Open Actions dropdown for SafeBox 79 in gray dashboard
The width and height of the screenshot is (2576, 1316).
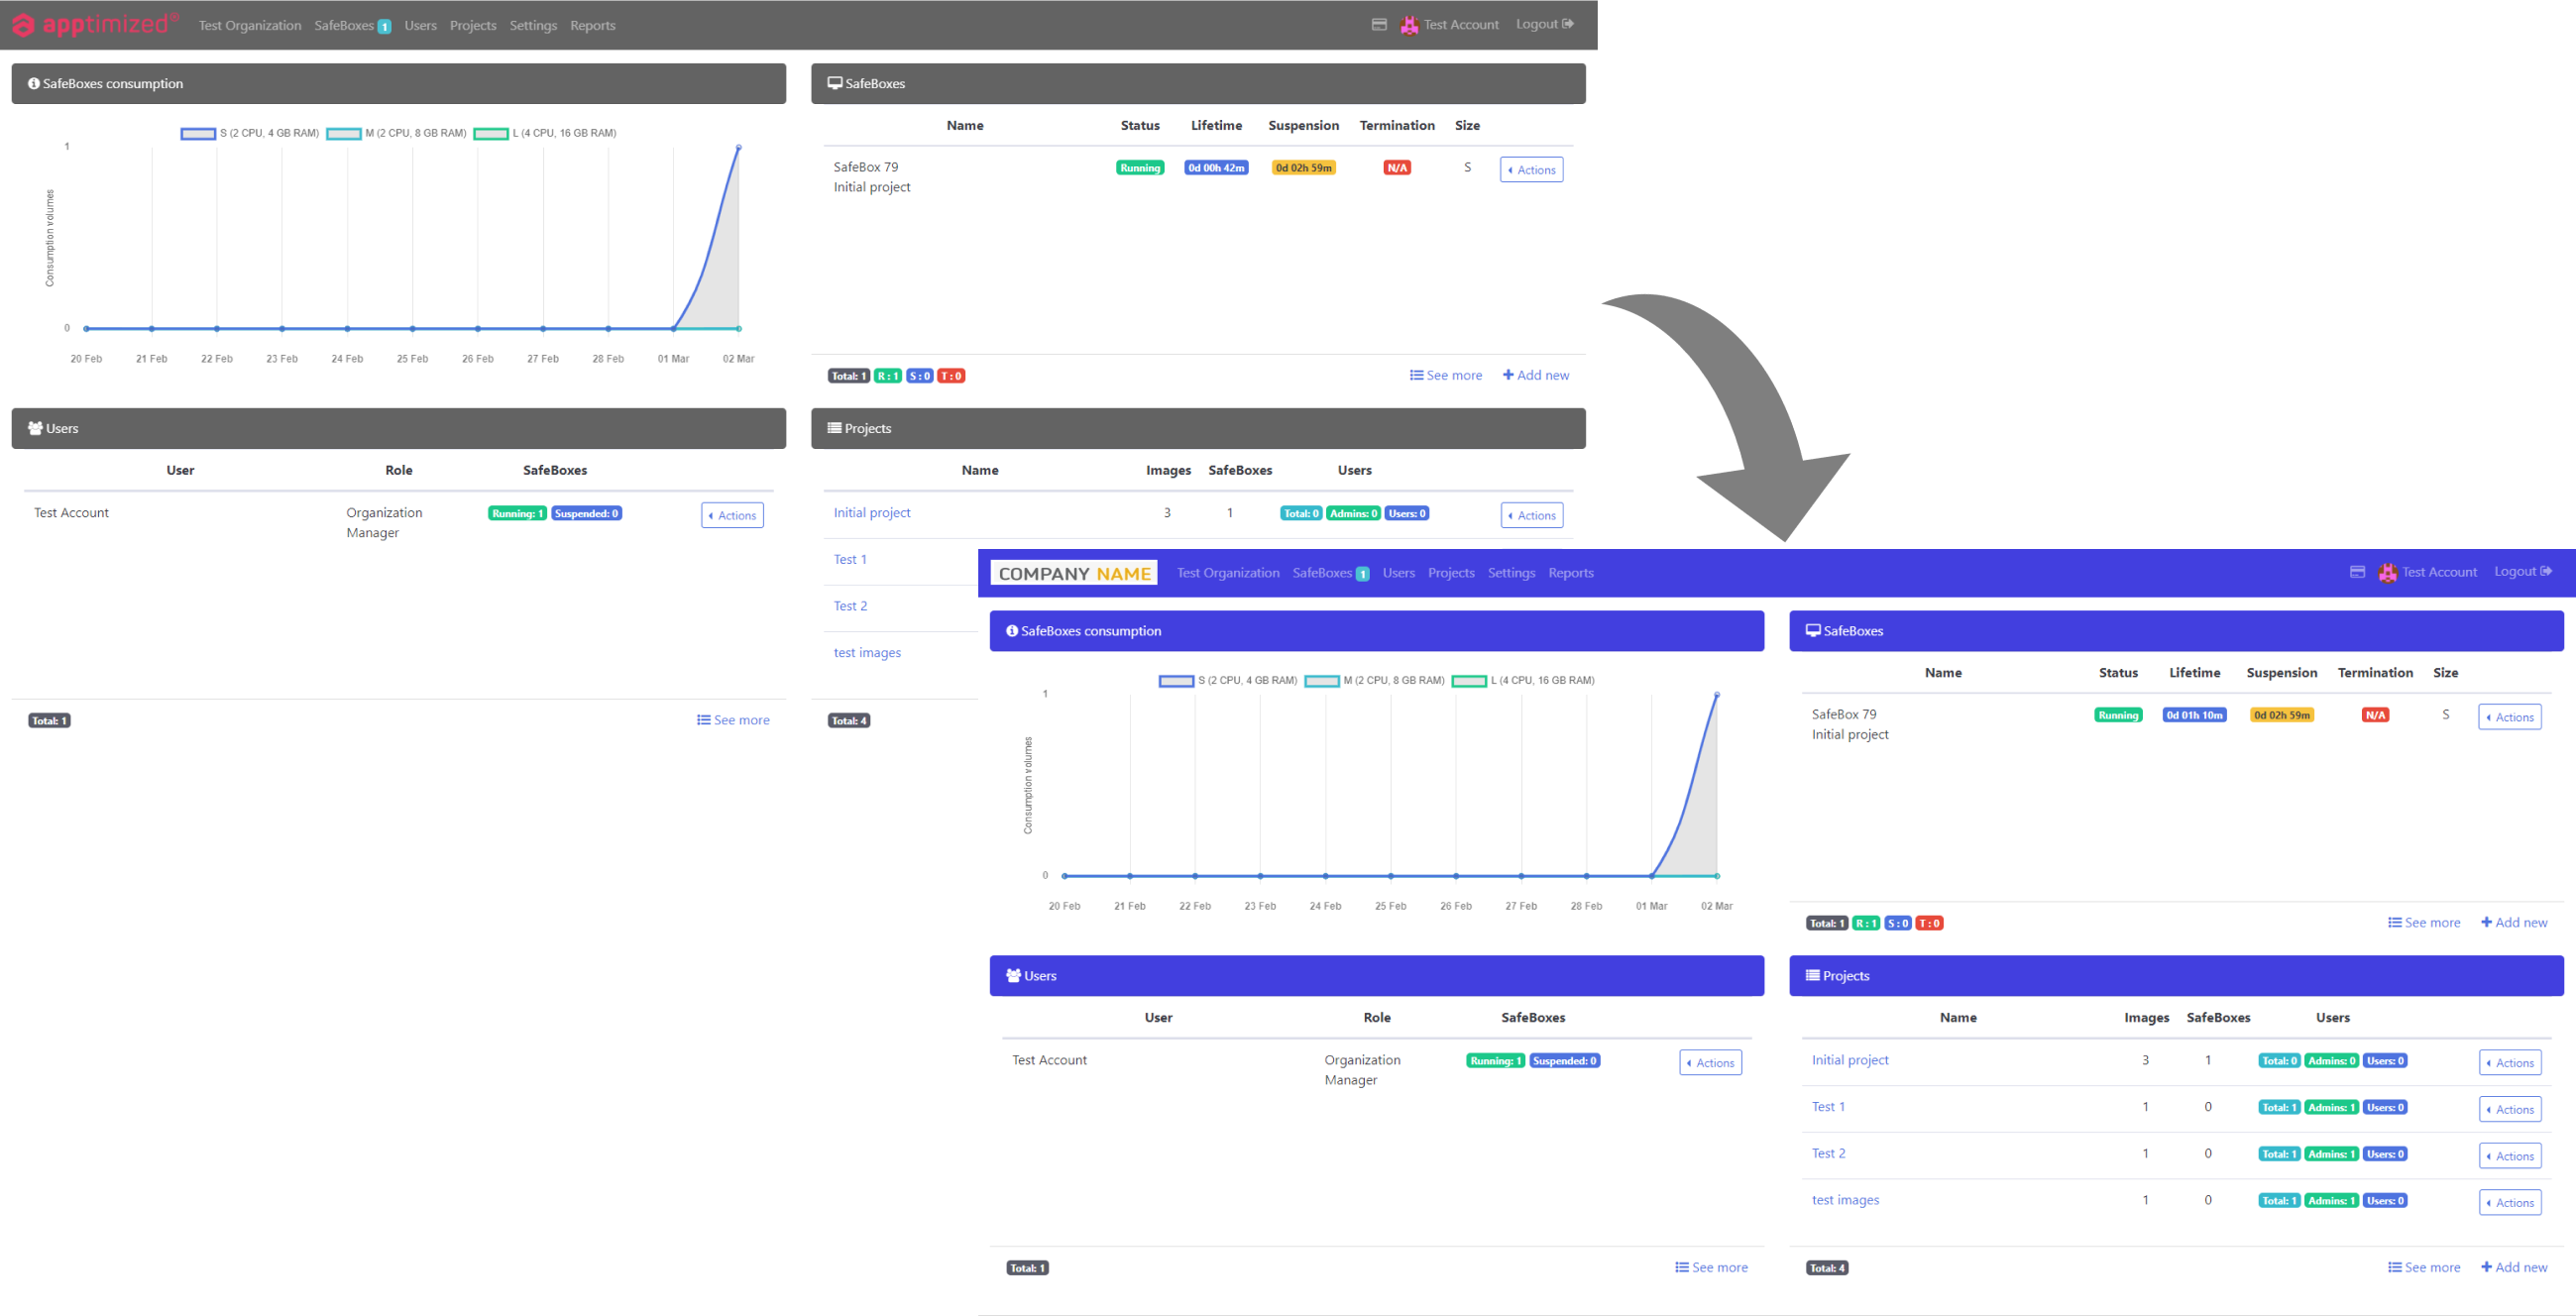[x=1531, y=170]
